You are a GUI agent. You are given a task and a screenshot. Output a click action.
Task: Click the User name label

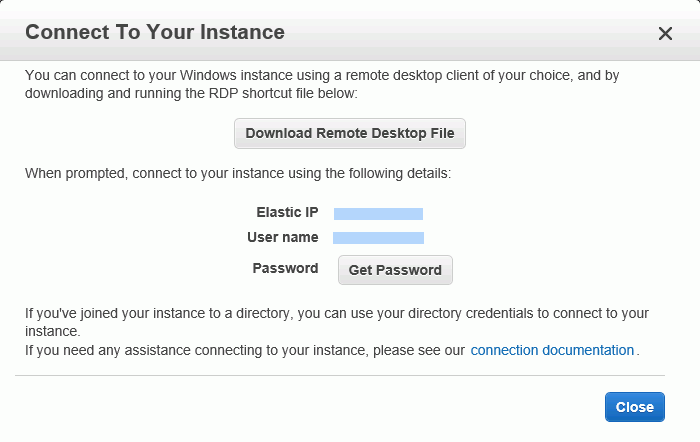click(x=283, y=237)
